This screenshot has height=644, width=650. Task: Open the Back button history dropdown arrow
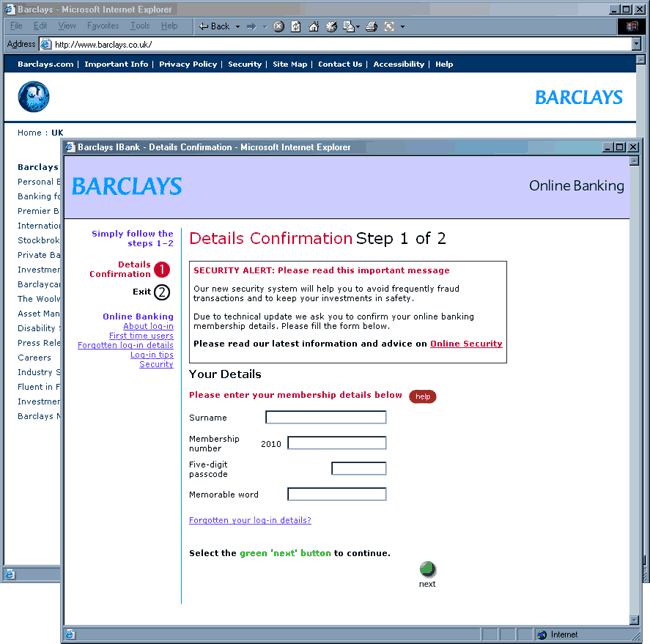point(238,27)
